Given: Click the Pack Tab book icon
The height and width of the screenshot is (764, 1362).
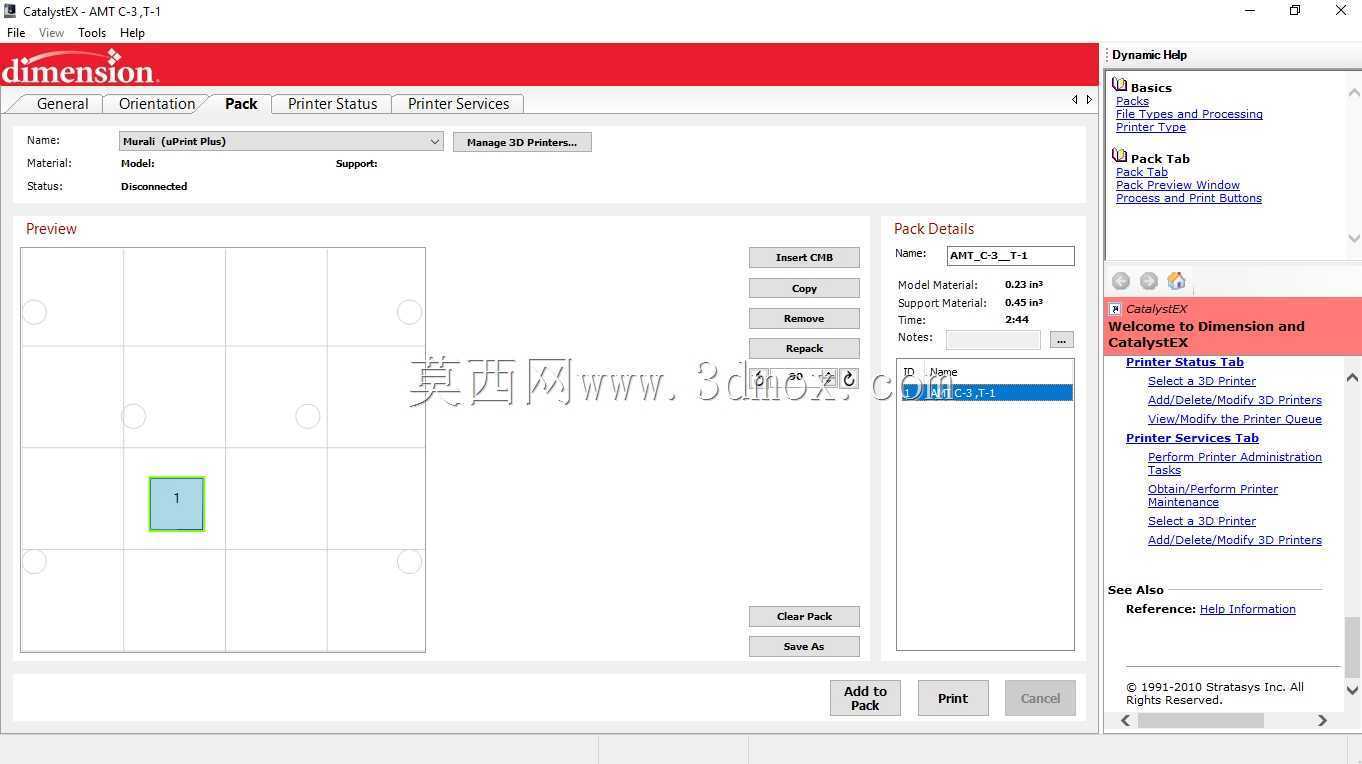Looking at the screenshot, I should point(1120,157).
